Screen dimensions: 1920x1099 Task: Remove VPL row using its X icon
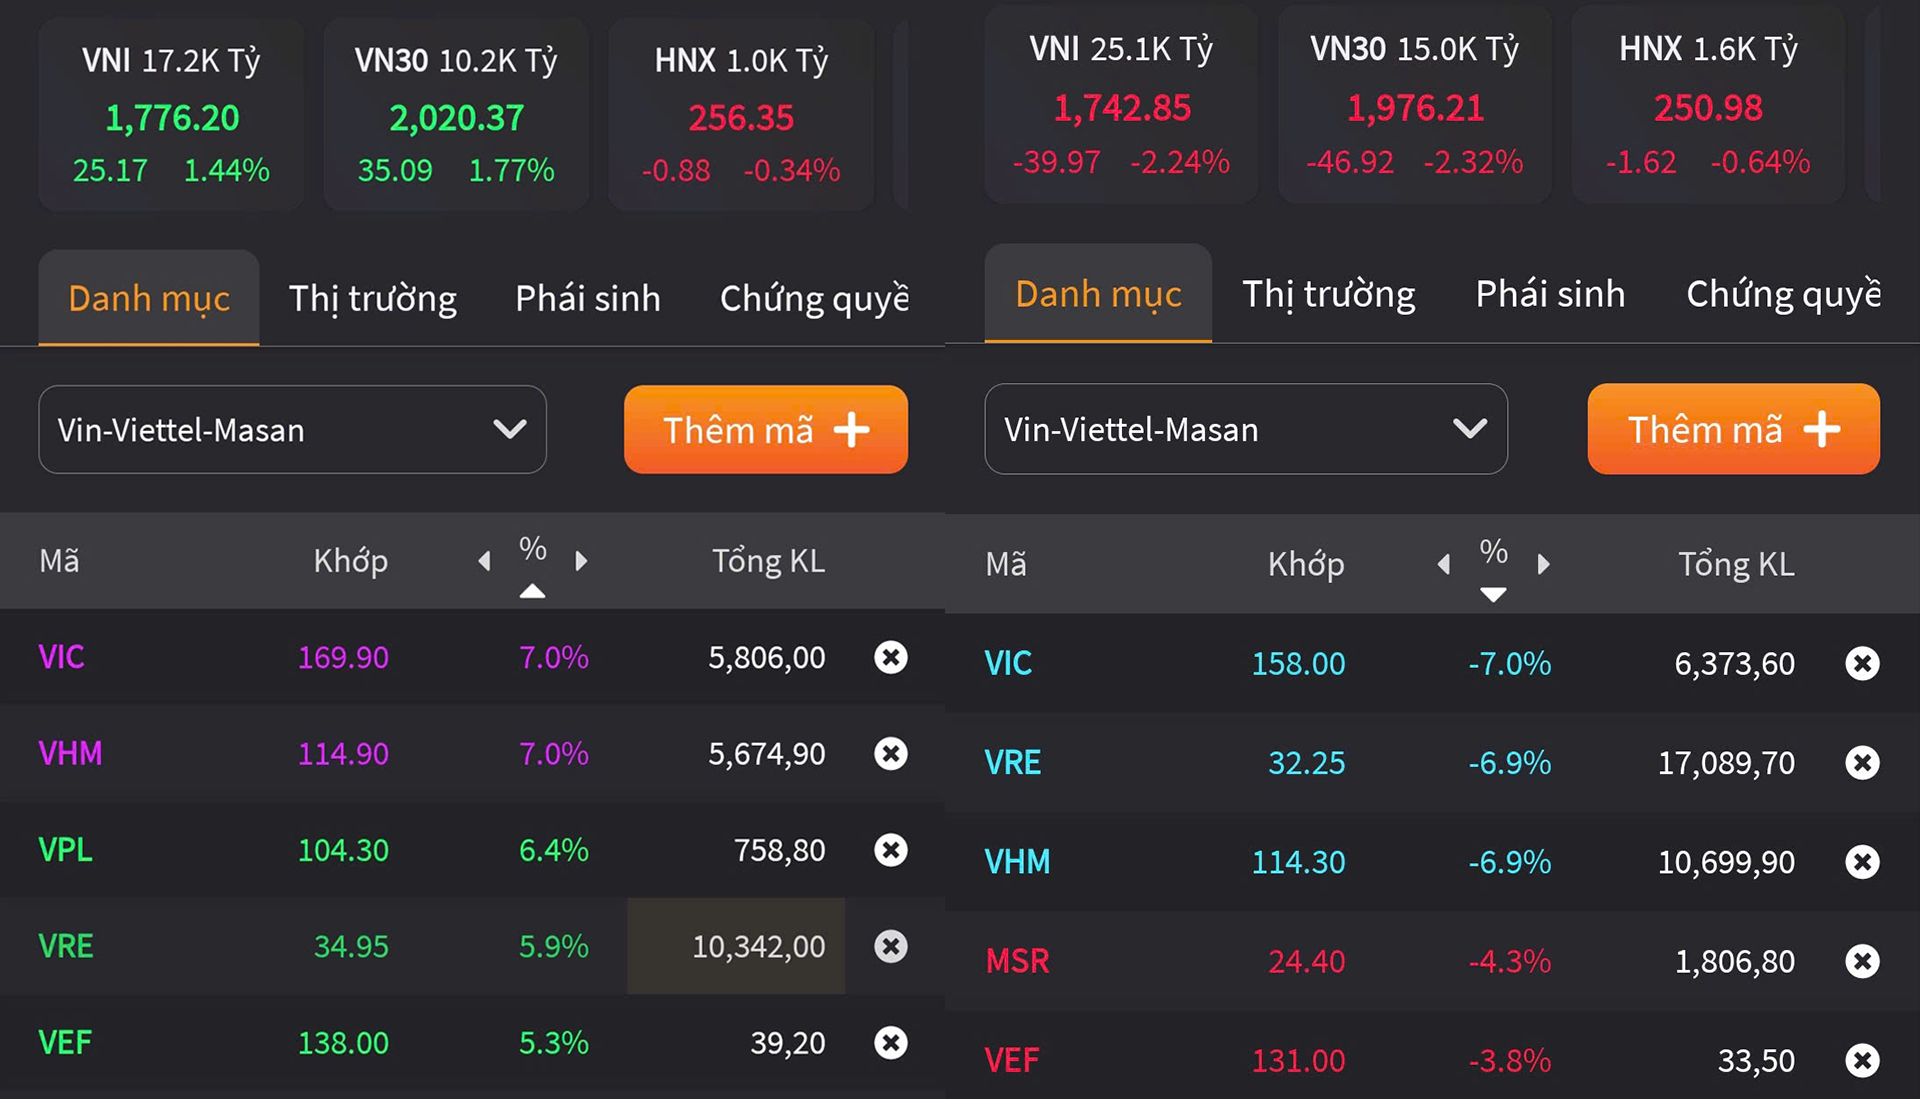tap(890, 850)
